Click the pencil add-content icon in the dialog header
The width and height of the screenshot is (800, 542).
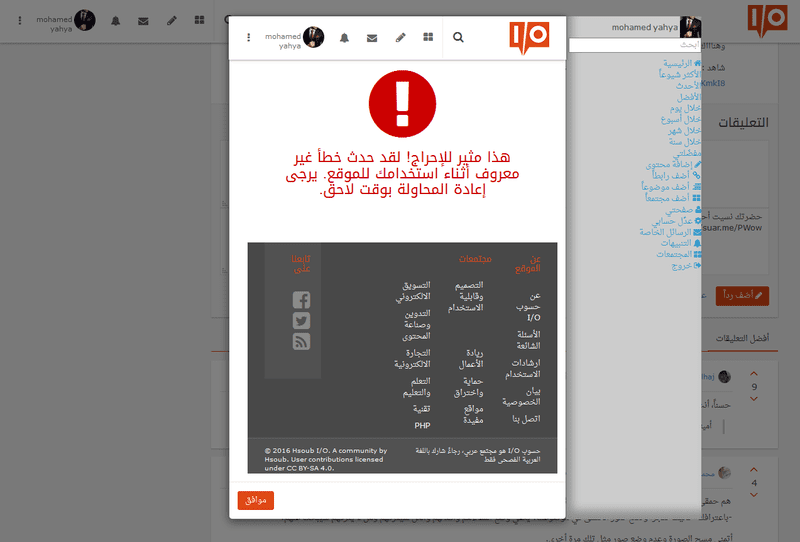coord(401,37)
